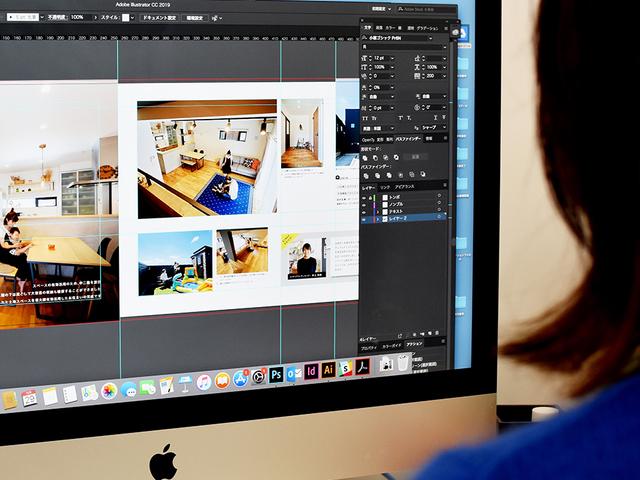Open Adobe Acrobat from the dock

pyautogui.click(x=363, y=367)
